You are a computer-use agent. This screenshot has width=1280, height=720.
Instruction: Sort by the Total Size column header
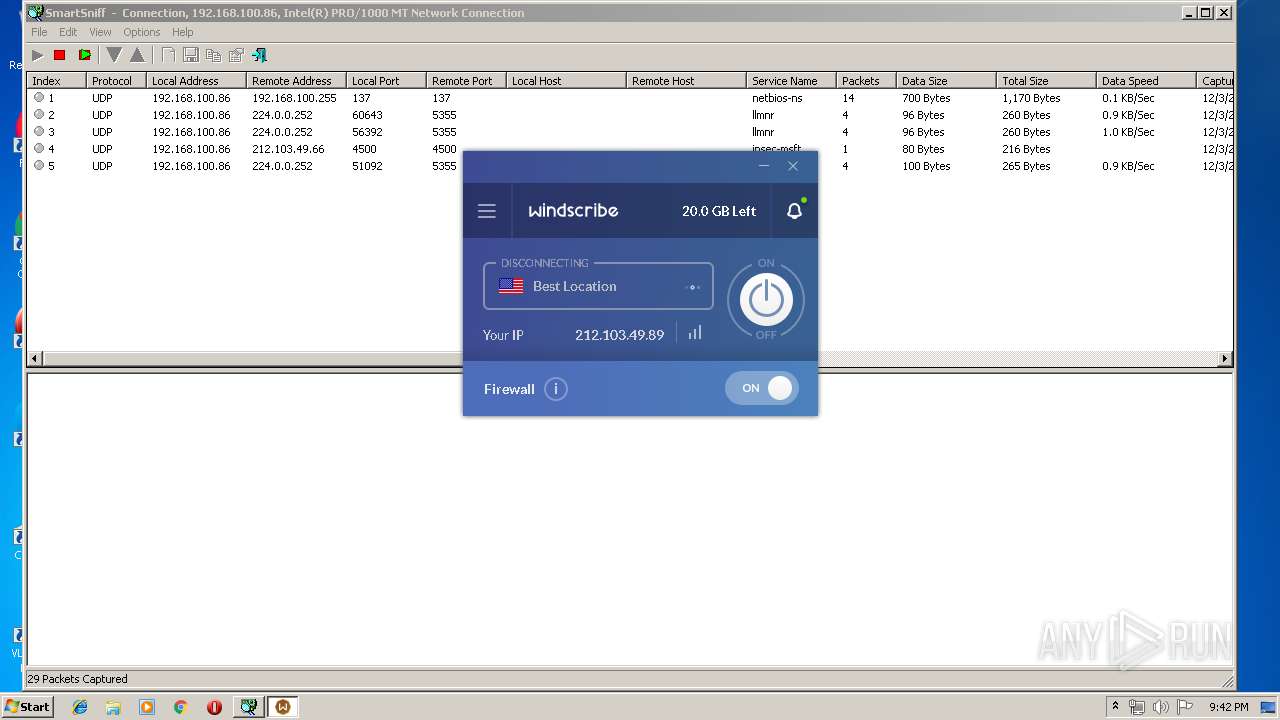tap(1046, 81)
